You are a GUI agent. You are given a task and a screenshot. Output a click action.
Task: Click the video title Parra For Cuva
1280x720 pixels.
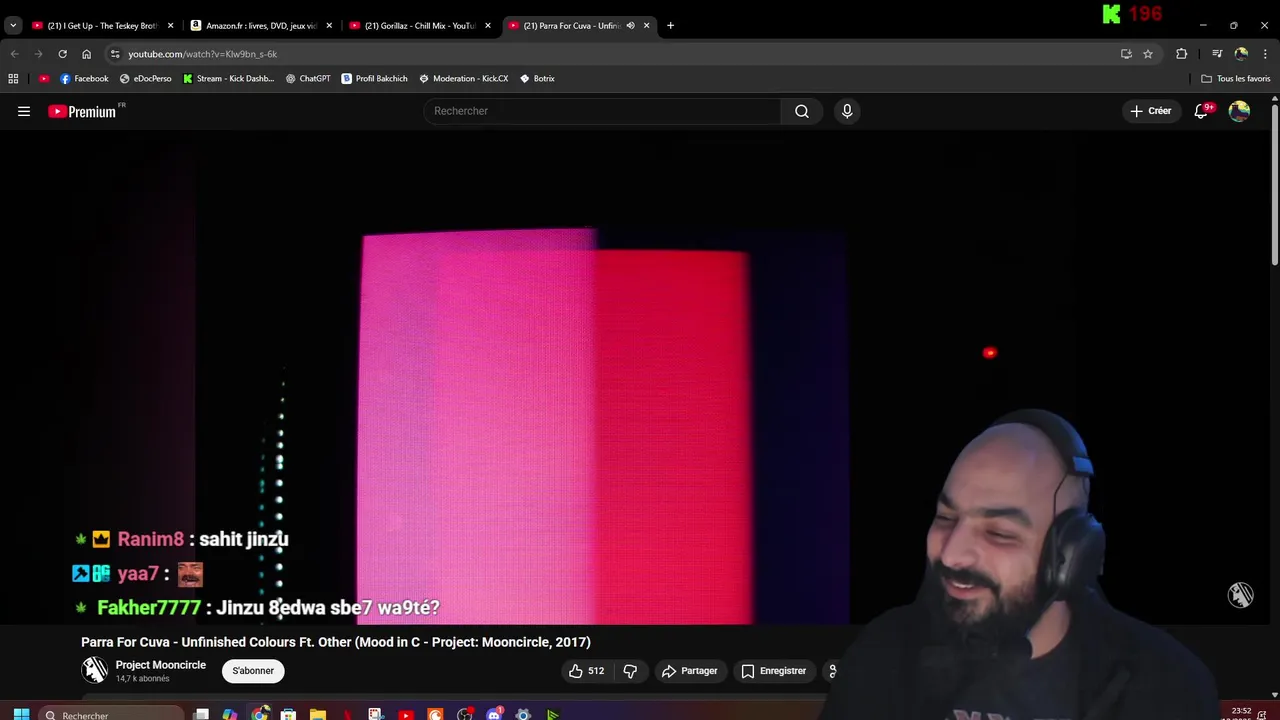pos(336,642)
